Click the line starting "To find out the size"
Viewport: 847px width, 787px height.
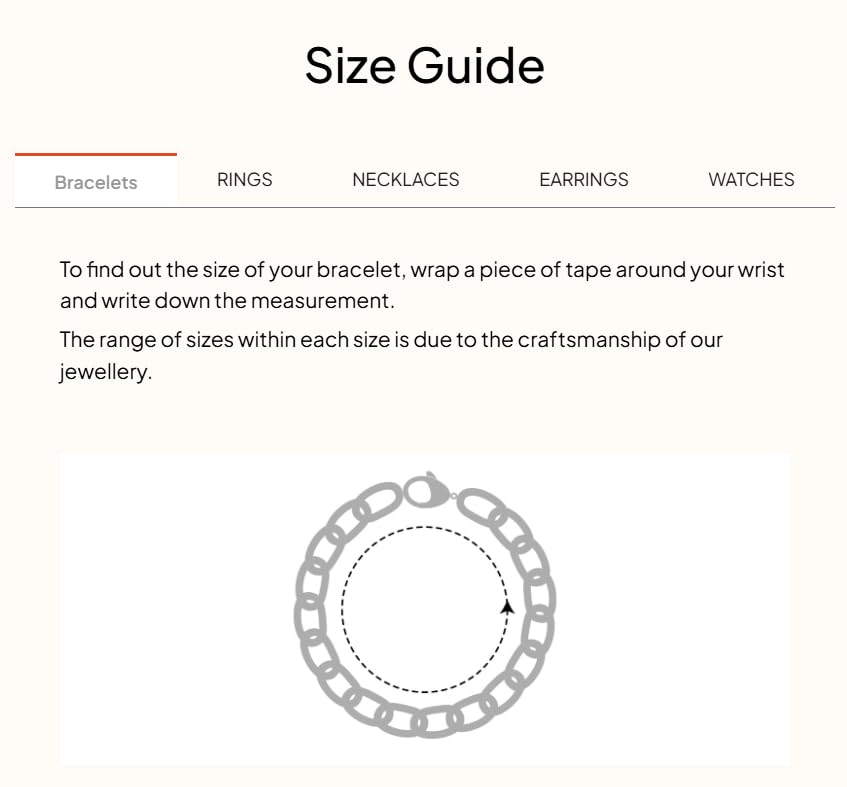(x=421, y=270)
